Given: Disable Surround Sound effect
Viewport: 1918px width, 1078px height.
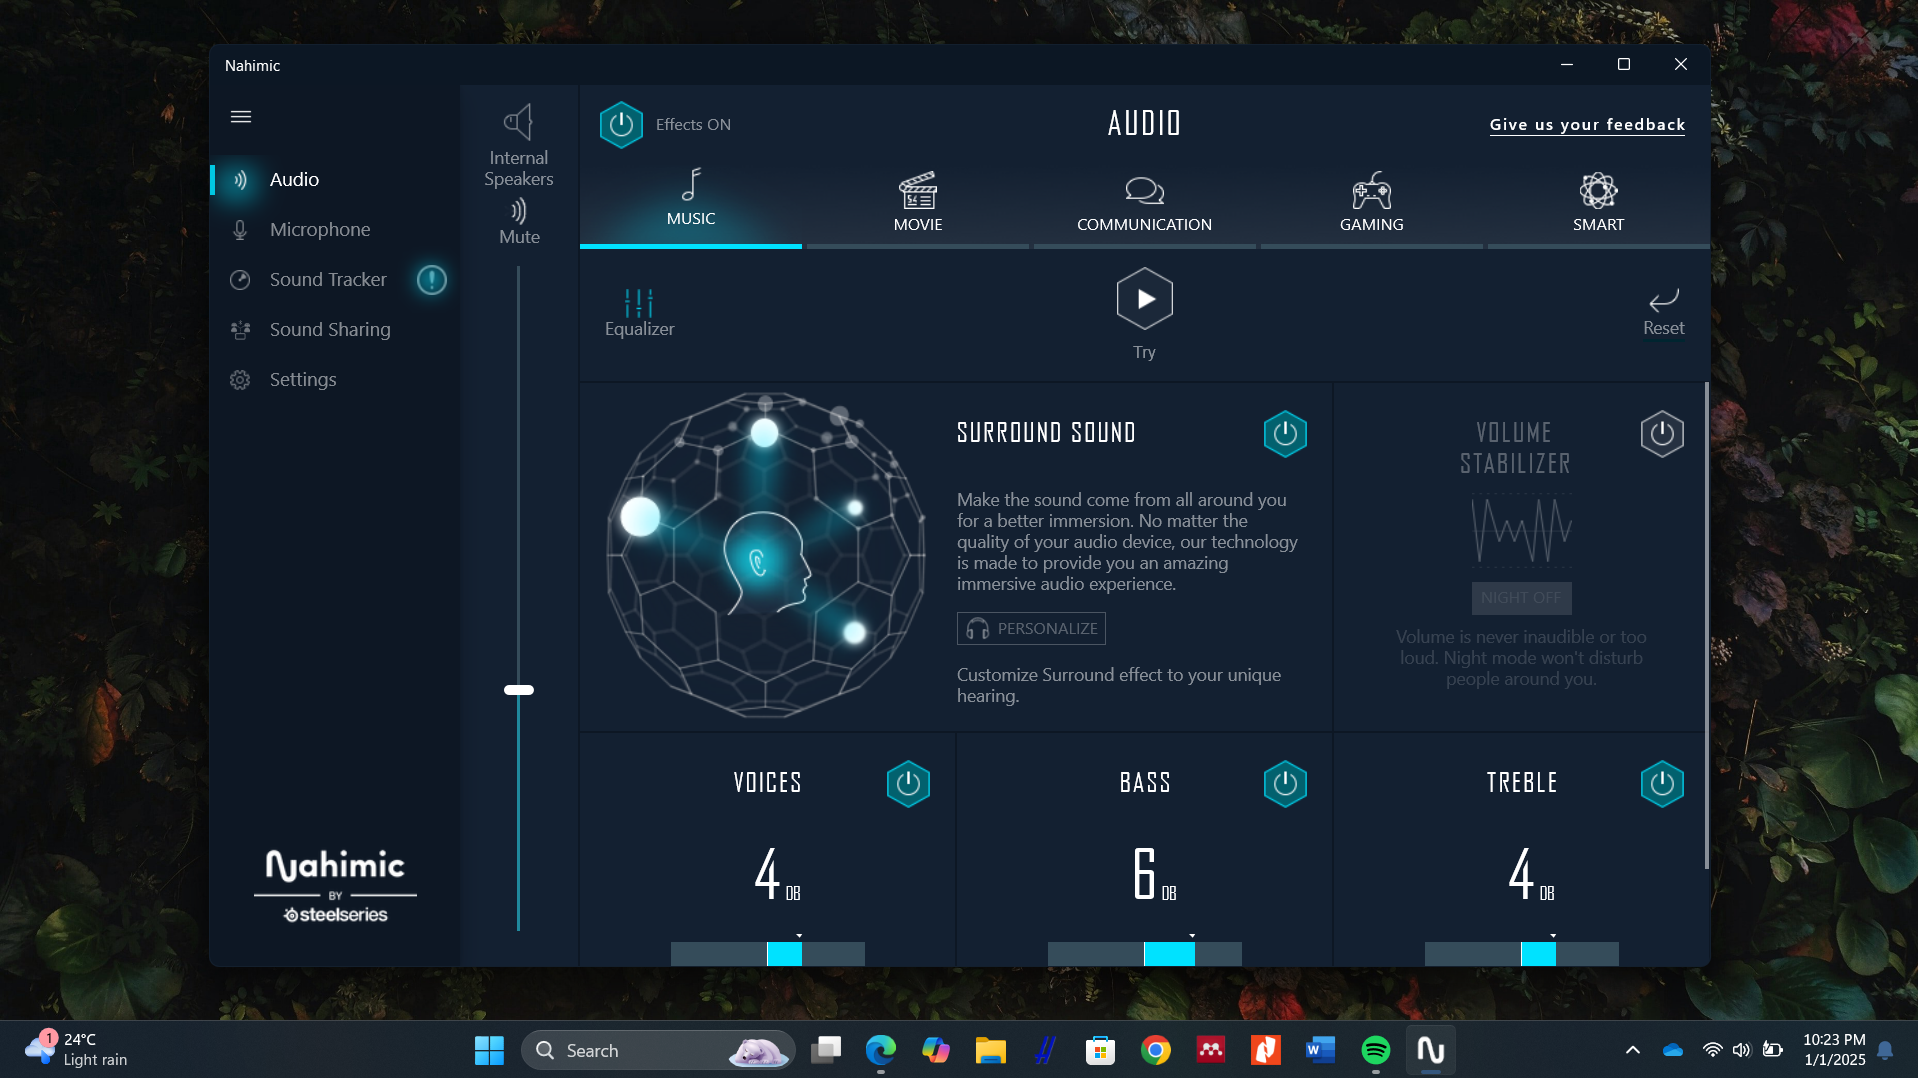Looking at the screenshot, I should [x=1285, y=434].
